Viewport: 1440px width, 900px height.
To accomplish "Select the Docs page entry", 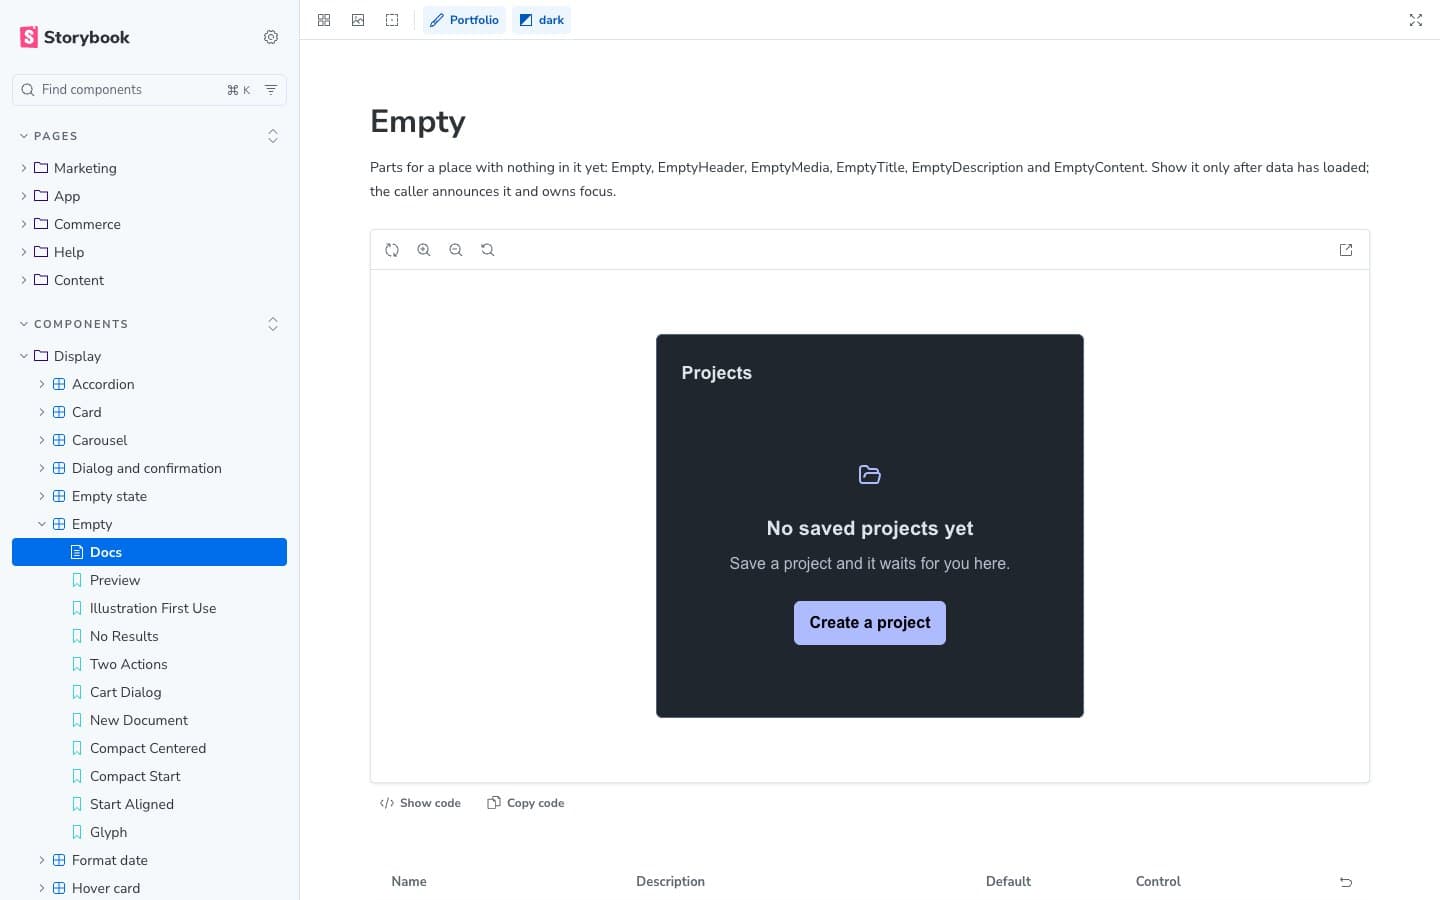I will point(149,552).
